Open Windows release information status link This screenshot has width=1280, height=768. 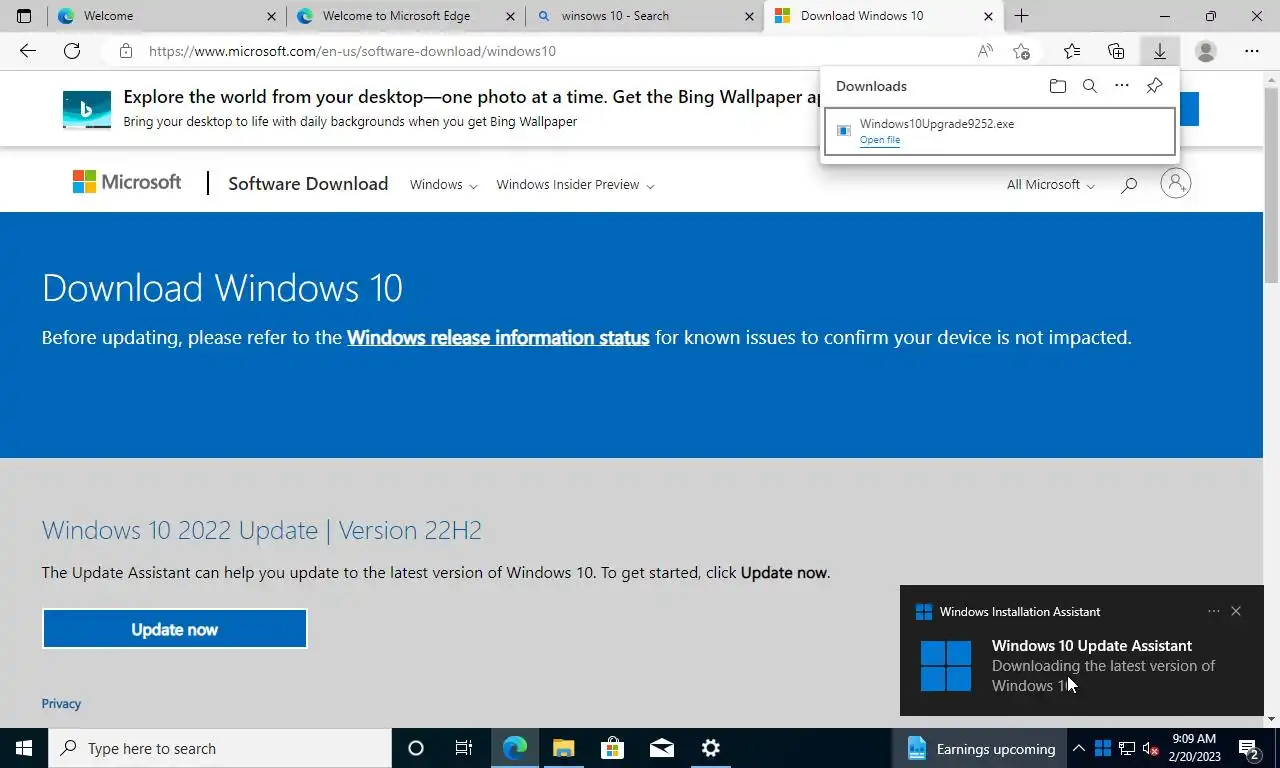click(498, 338)
